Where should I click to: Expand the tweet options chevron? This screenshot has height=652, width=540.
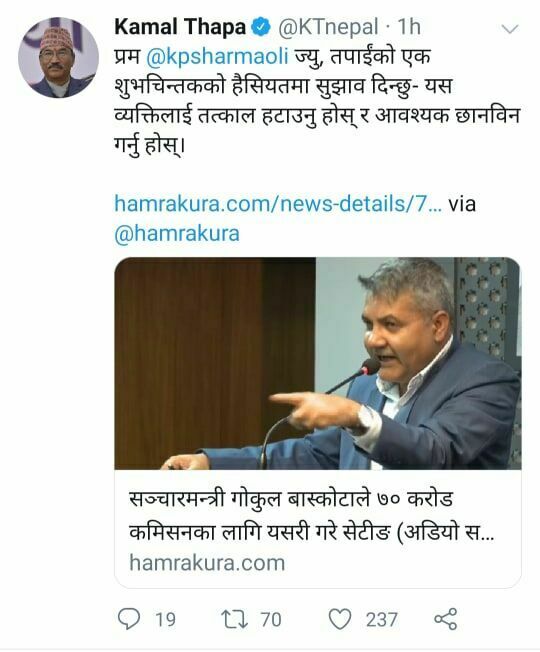[510, 29]
